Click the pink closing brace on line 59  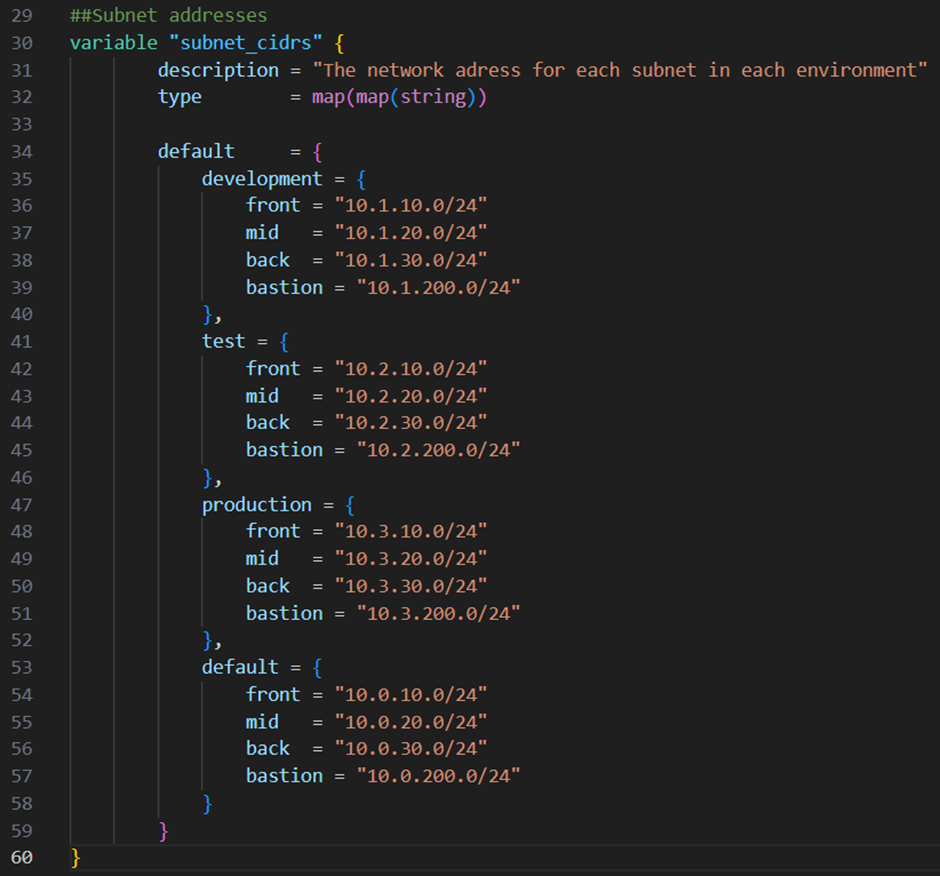(164, 831)
